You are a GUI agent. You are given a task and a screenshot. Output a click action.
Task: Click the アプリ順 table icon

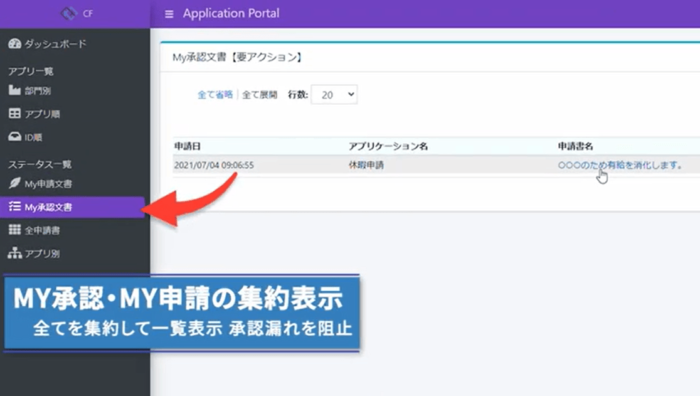tap(14, 113)
